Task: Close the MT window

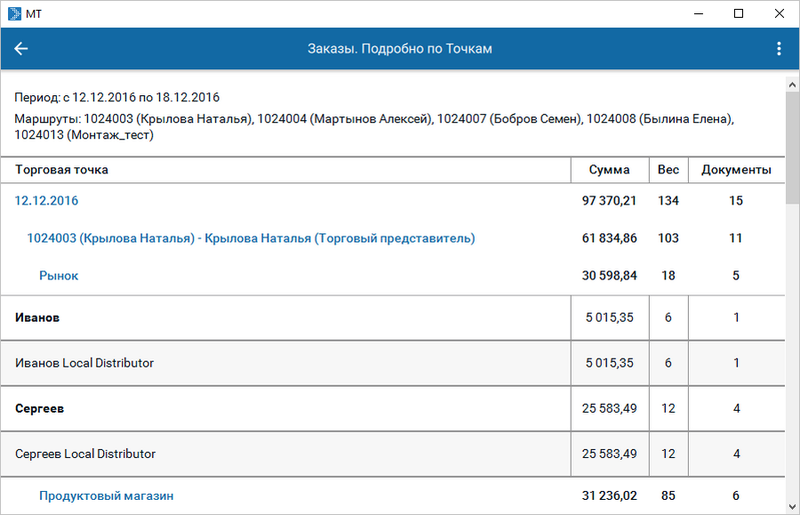Action: point(779,14)
